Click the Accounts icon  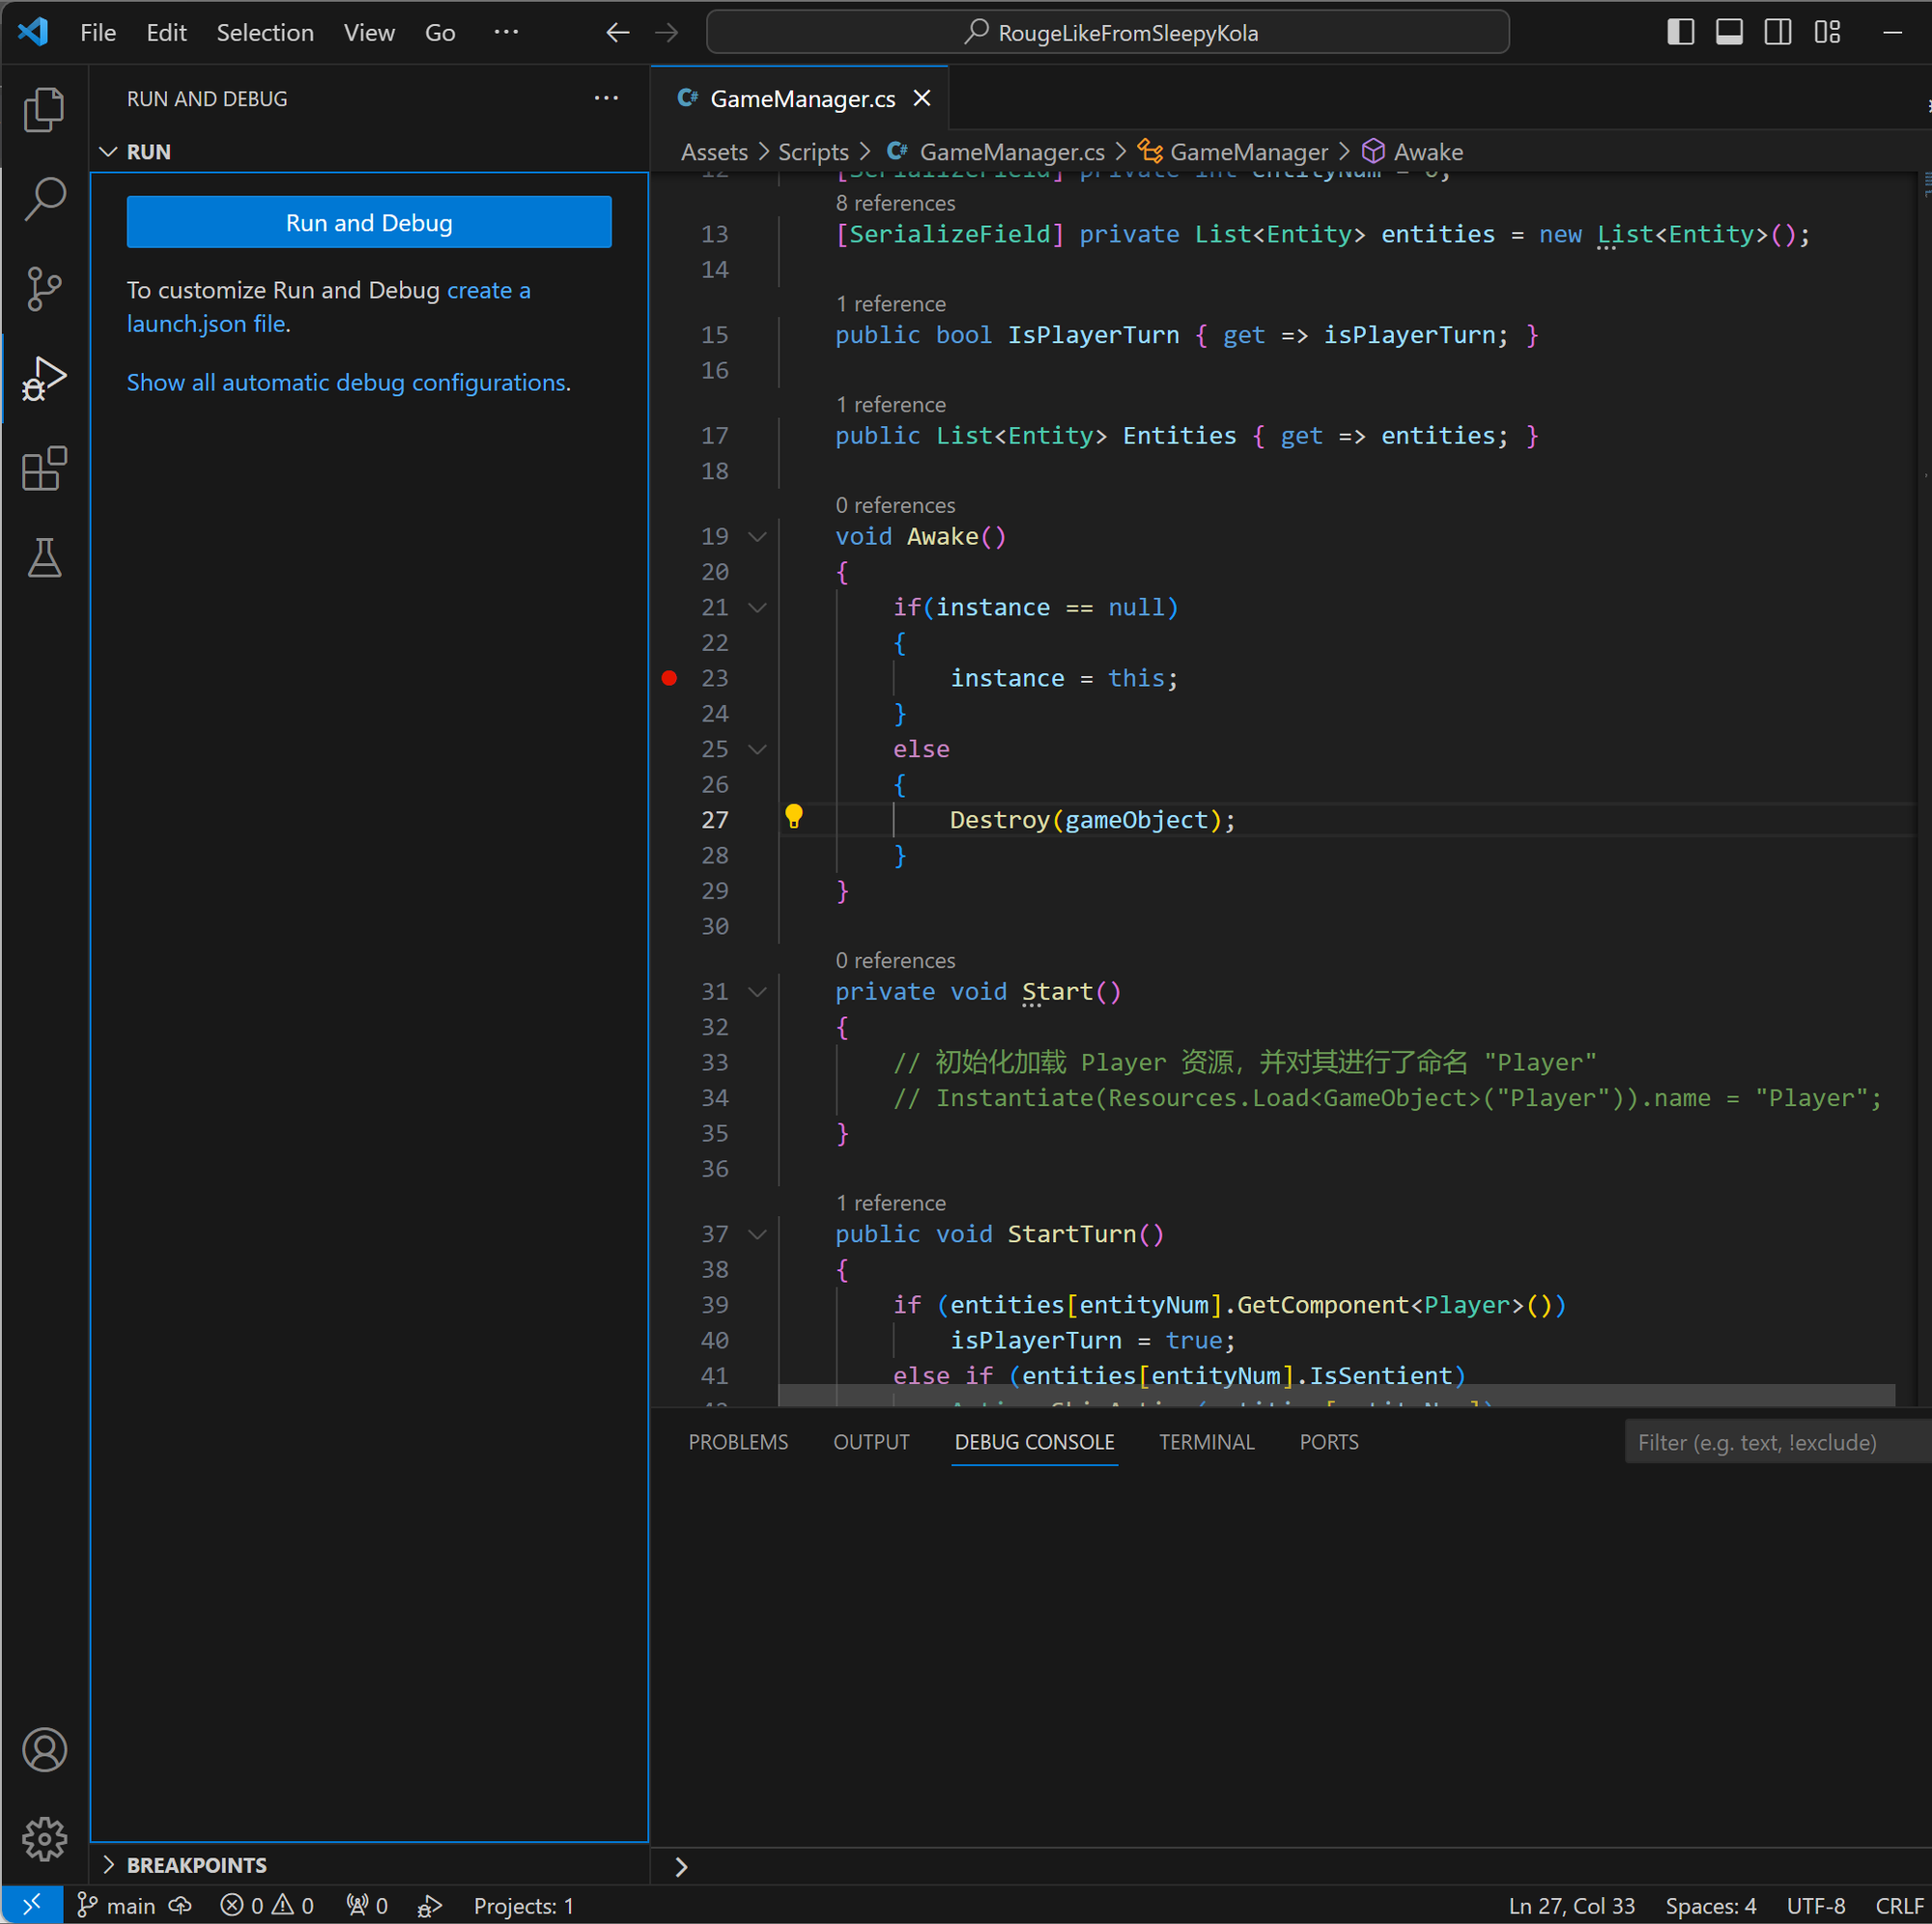click(x=44, y=1751)
